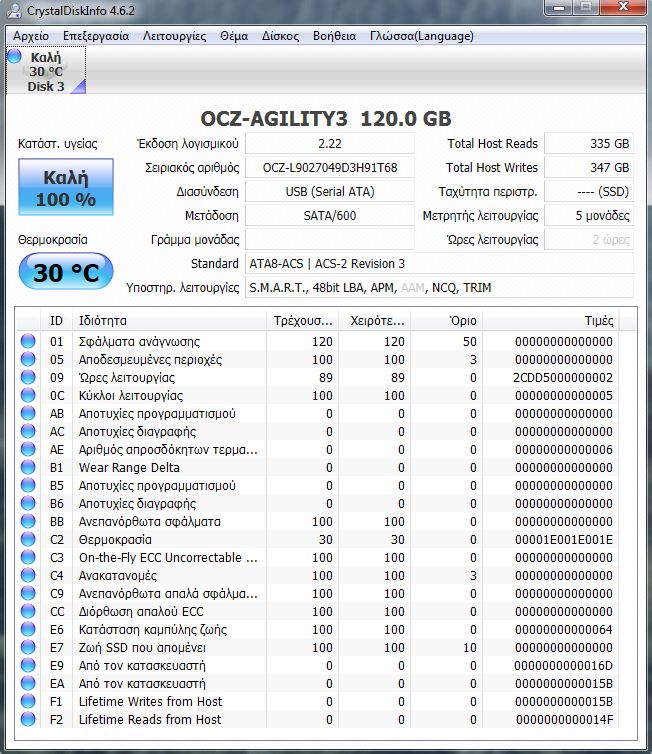Viewport: 652px width, 754px height.
Task: Click the status icon of row 09 Ώρες λειτουργίας
Action: tap(28, 377)
